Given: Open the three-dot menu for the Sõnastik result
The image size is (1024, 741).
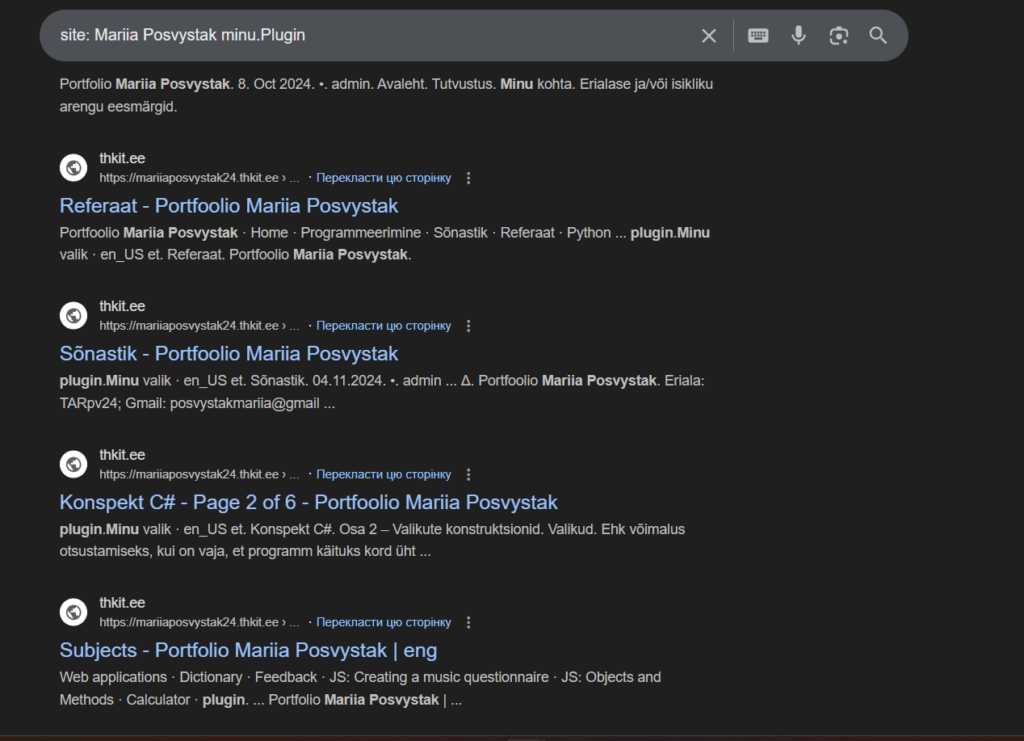Looking at the screenshot, I should coord(469,326).
